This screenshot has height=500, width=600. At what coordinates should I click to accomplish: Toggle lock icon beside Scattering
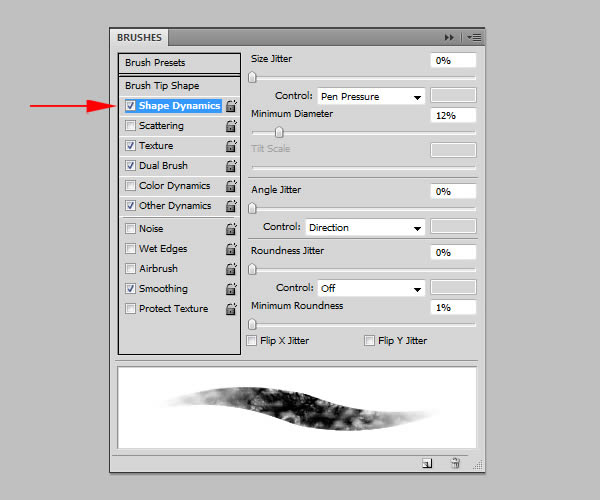pyautogui.click(x=231, y=126)
